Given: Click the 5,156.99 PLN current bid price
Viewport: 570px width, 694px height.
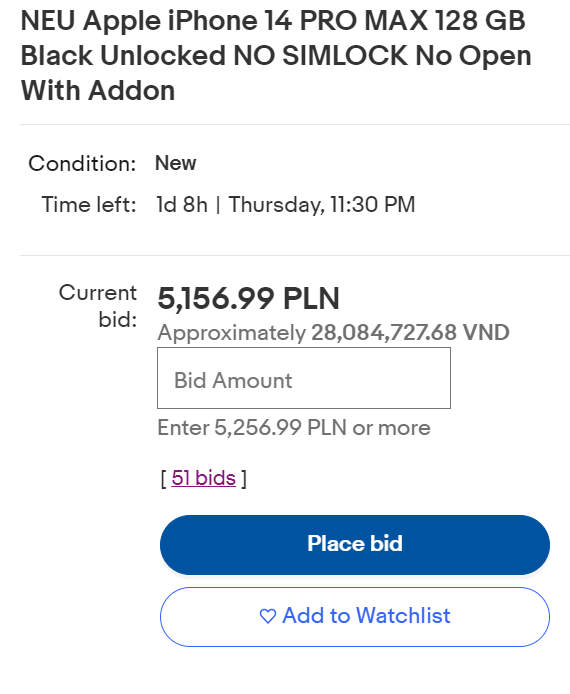Looking at the screenshot, I should [x=249, y=298].
